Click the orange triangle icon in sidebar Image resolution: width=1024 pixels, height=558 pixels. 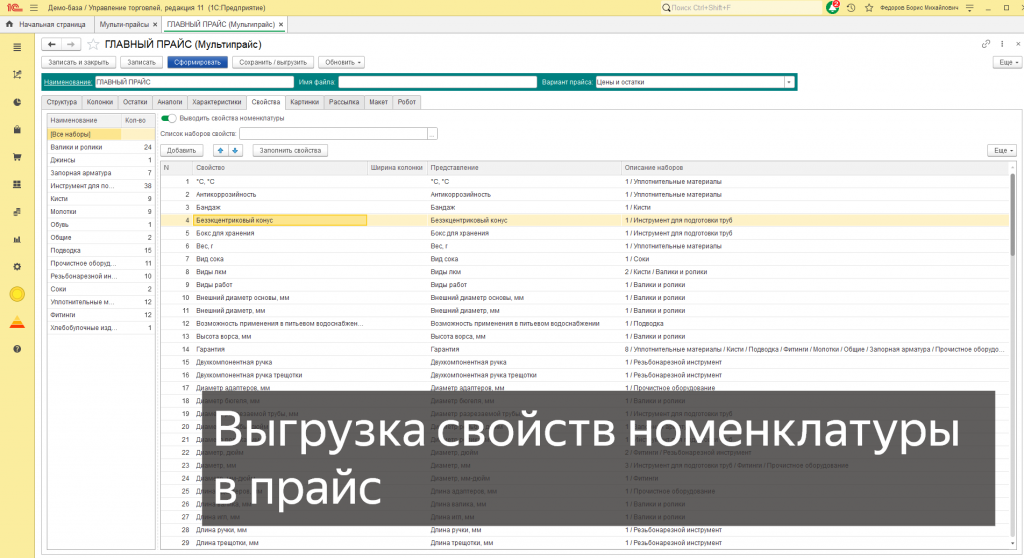click(x=17, y=322)
